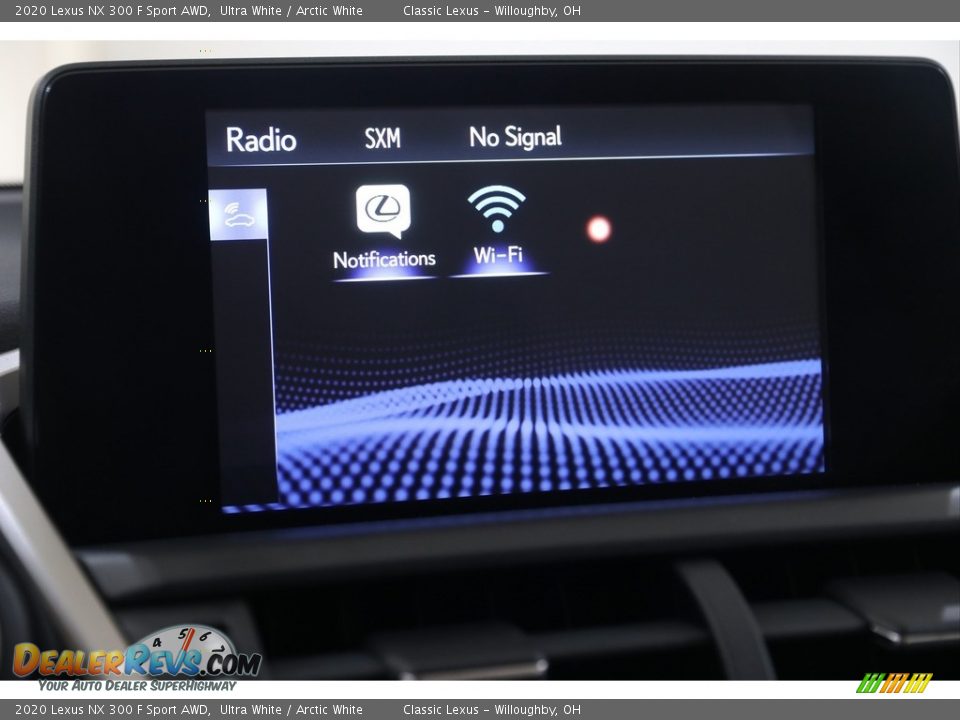
Task: Select the Lexus speech-bubble badge
Action: pyautogui.click(x=384, y=208)
